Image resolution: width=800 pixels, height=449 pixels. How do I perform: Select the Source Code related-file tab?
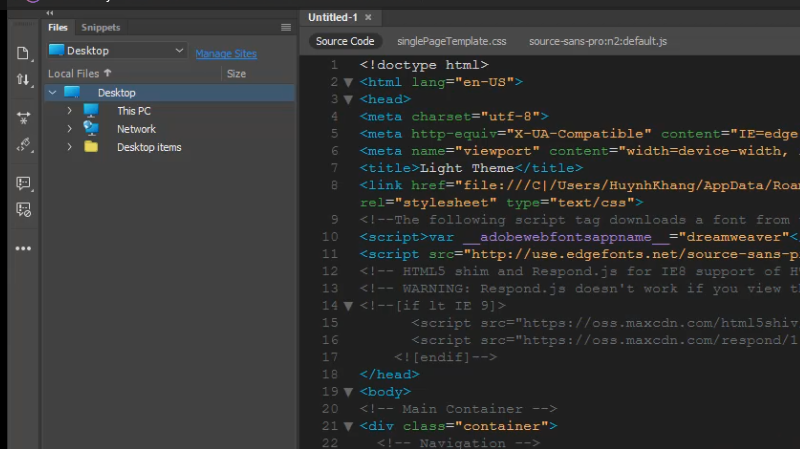click(345, 41)
